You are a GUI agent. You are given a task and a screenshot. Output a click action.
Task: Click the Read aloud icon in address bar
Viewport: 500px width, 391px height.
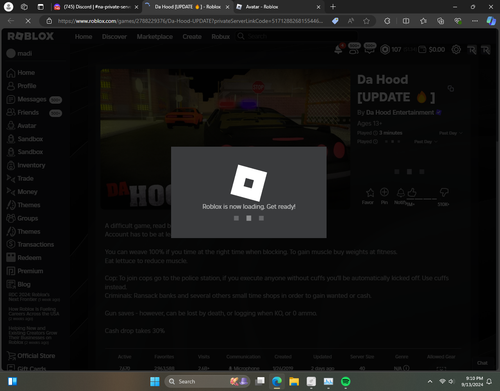[x=351, y=21]
